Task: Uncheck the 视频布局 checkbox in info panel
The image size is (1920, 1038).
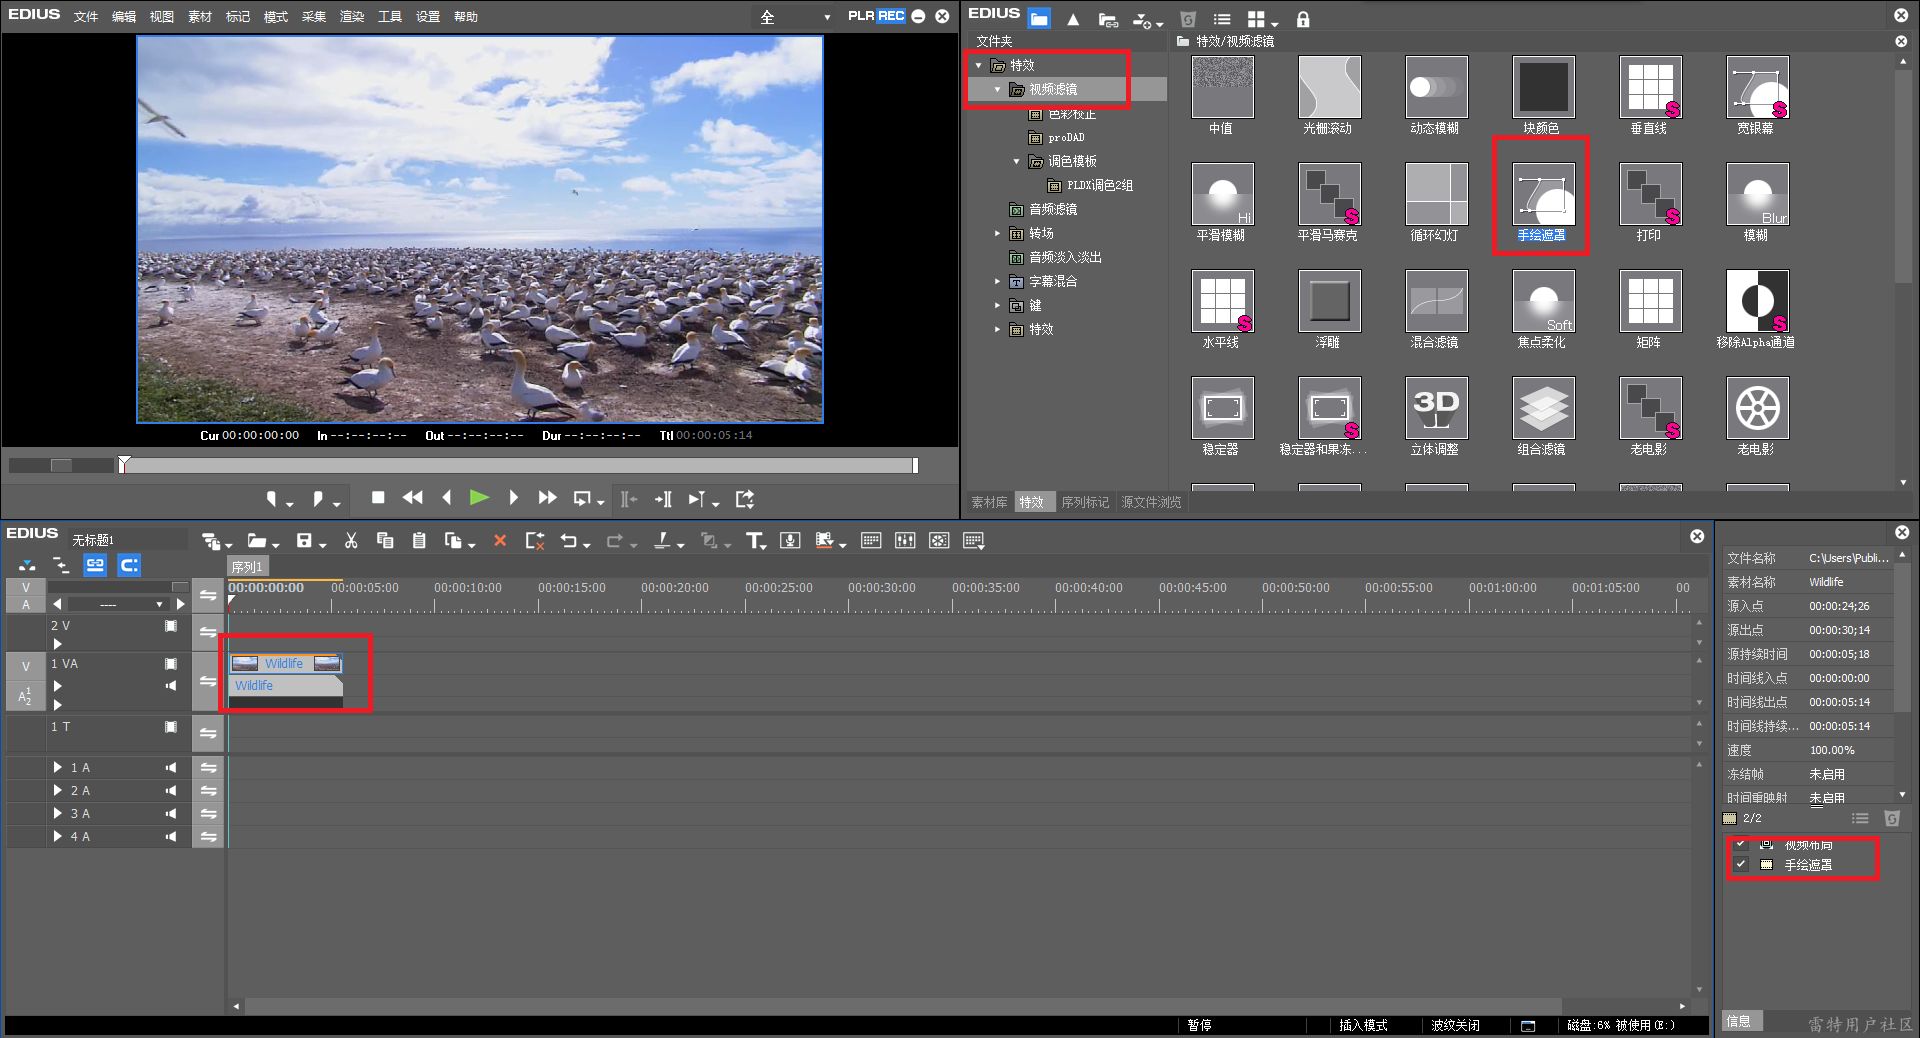Action: click(x=1741, y=845)
